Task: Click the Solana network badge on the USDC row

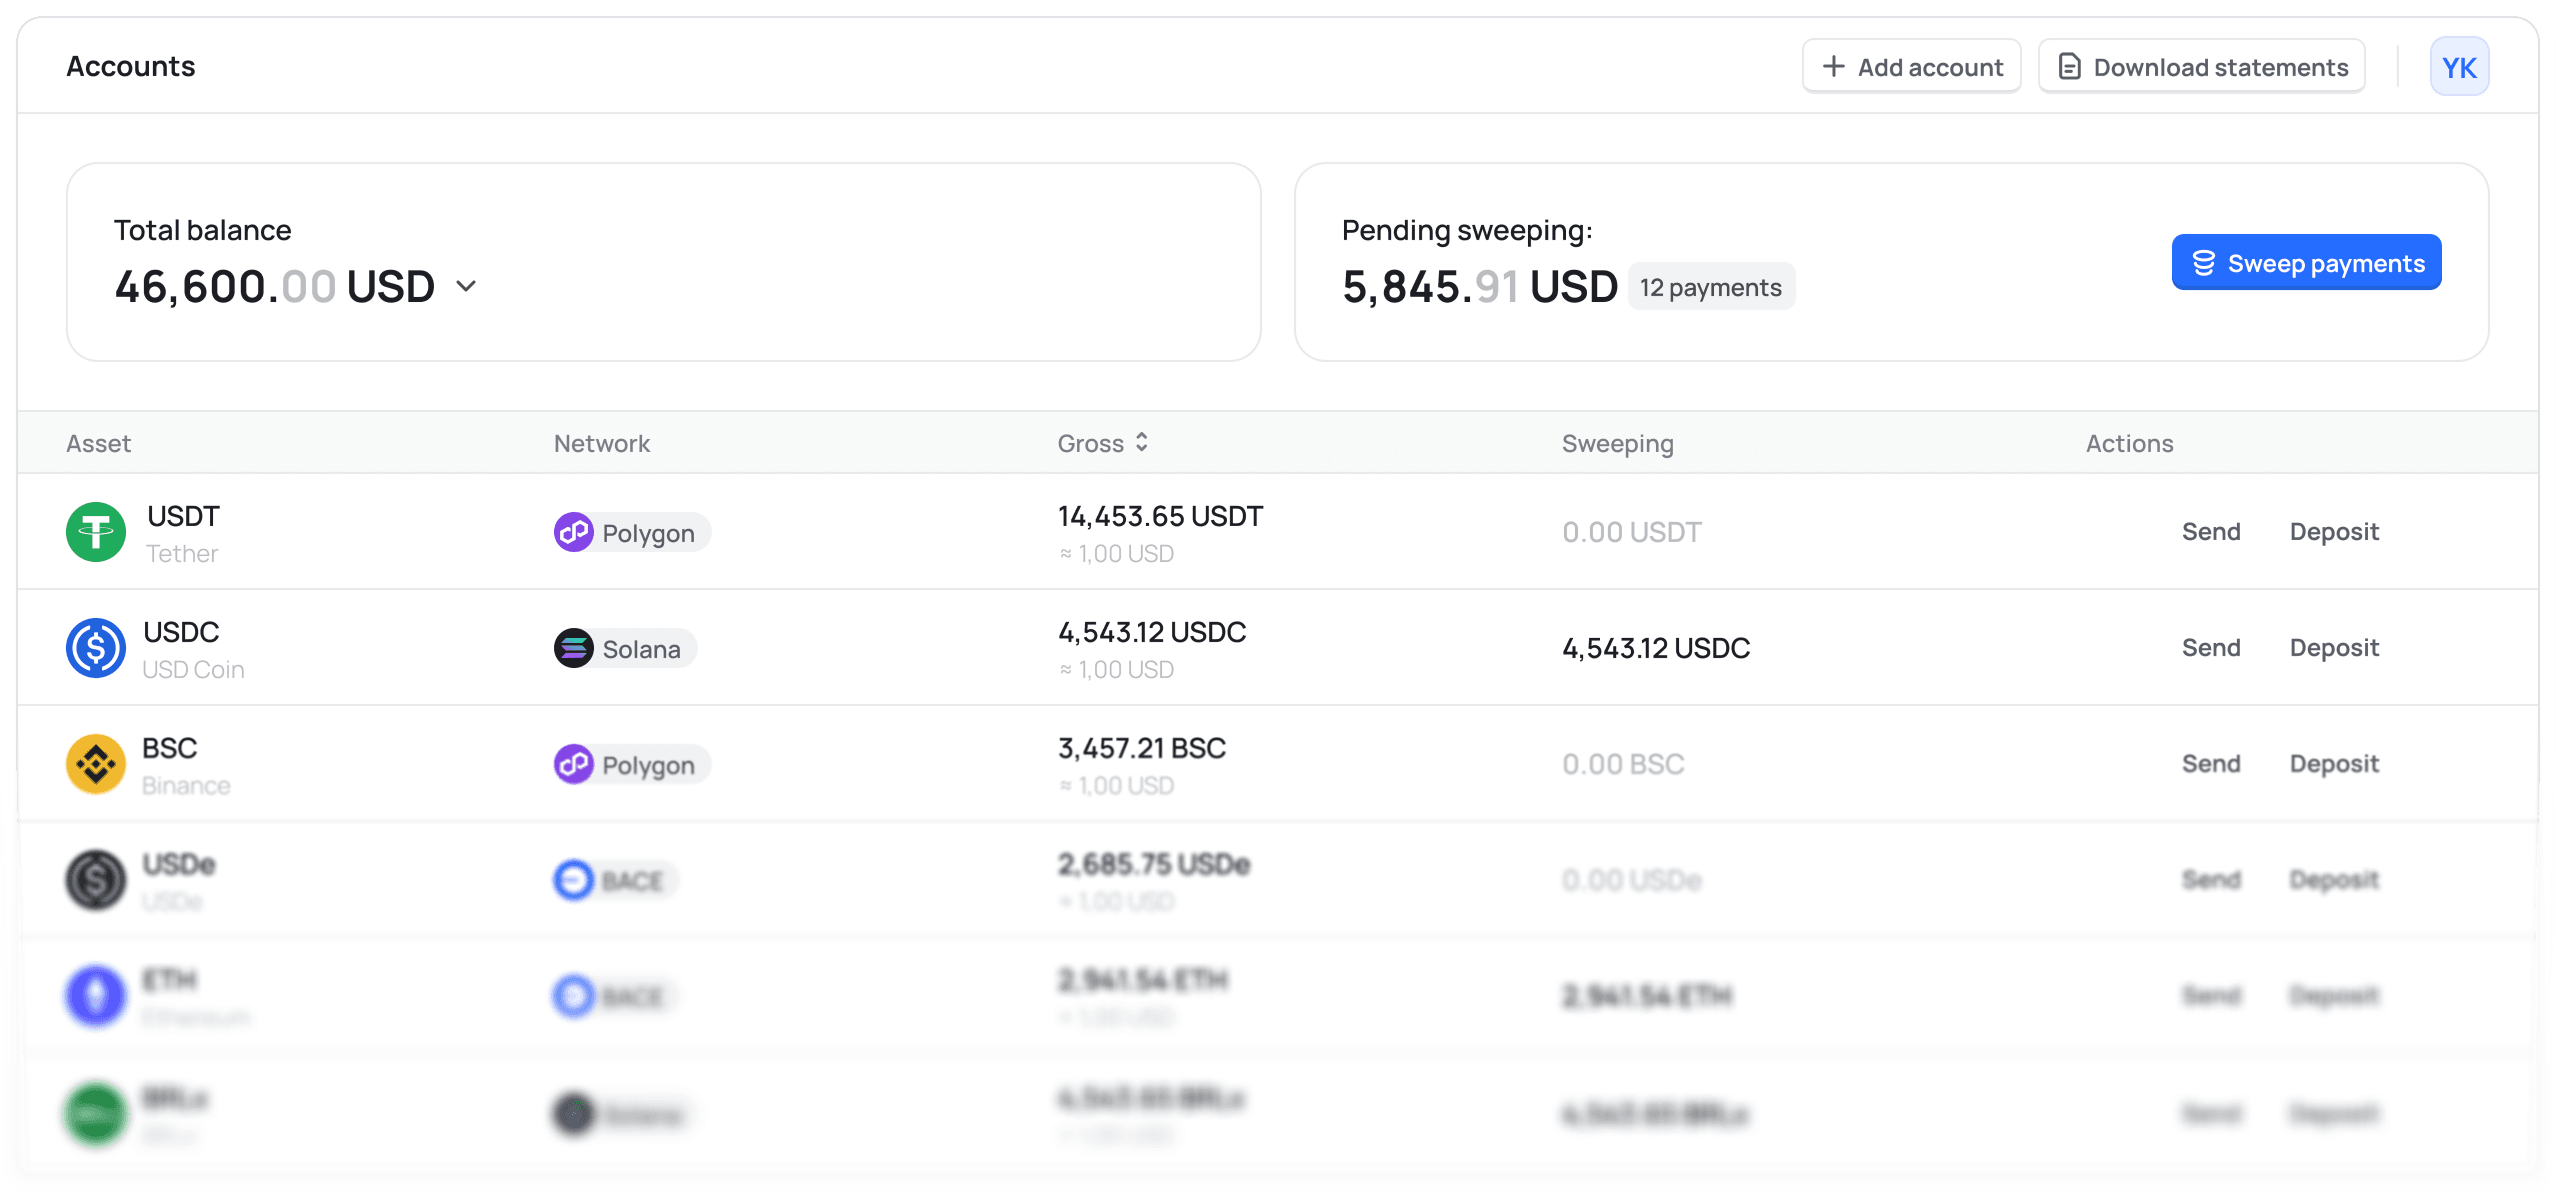Action: 624,648
